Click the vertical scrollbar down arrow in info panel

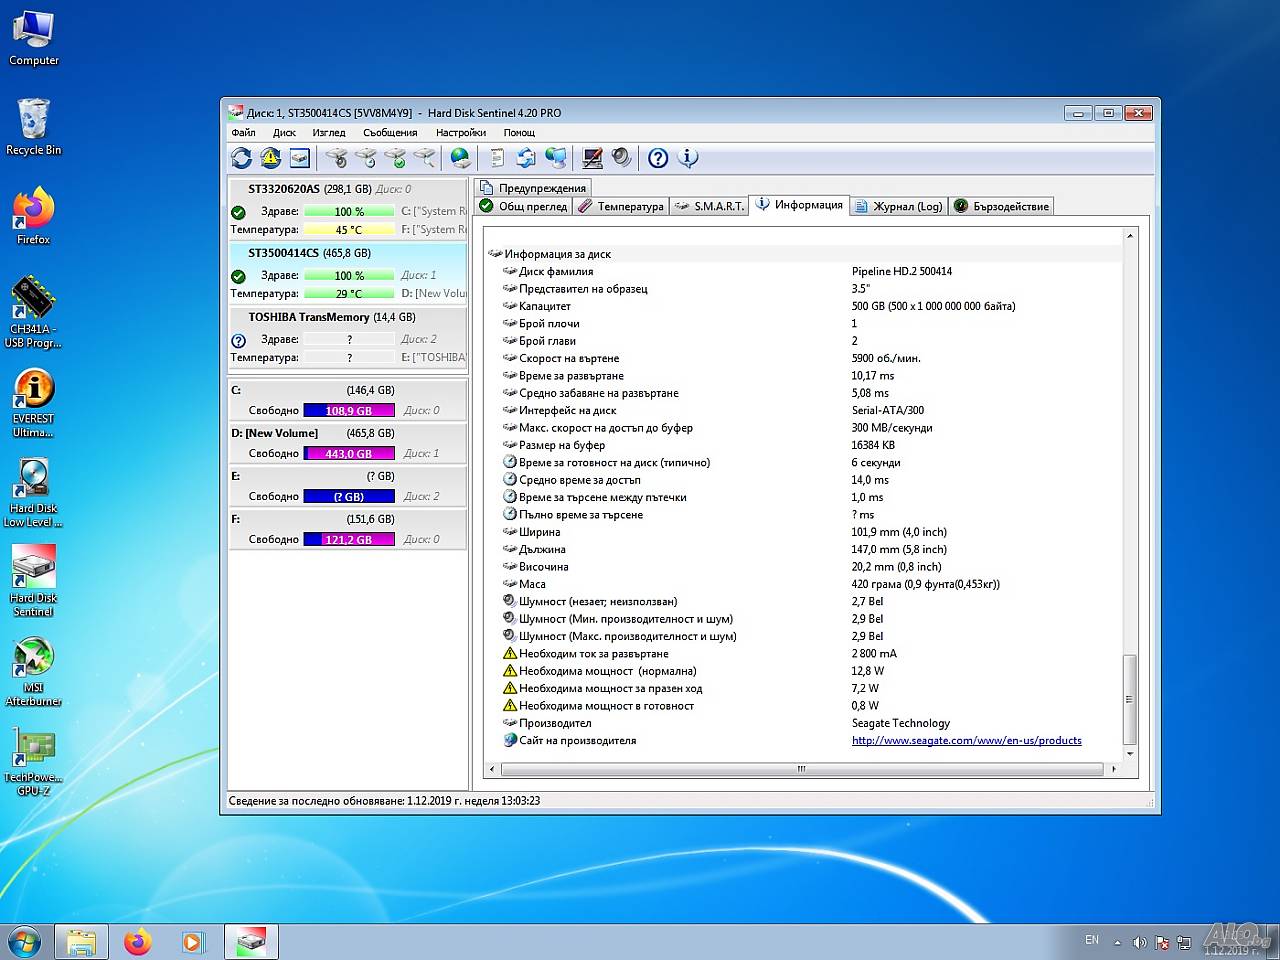(1130, 754)
